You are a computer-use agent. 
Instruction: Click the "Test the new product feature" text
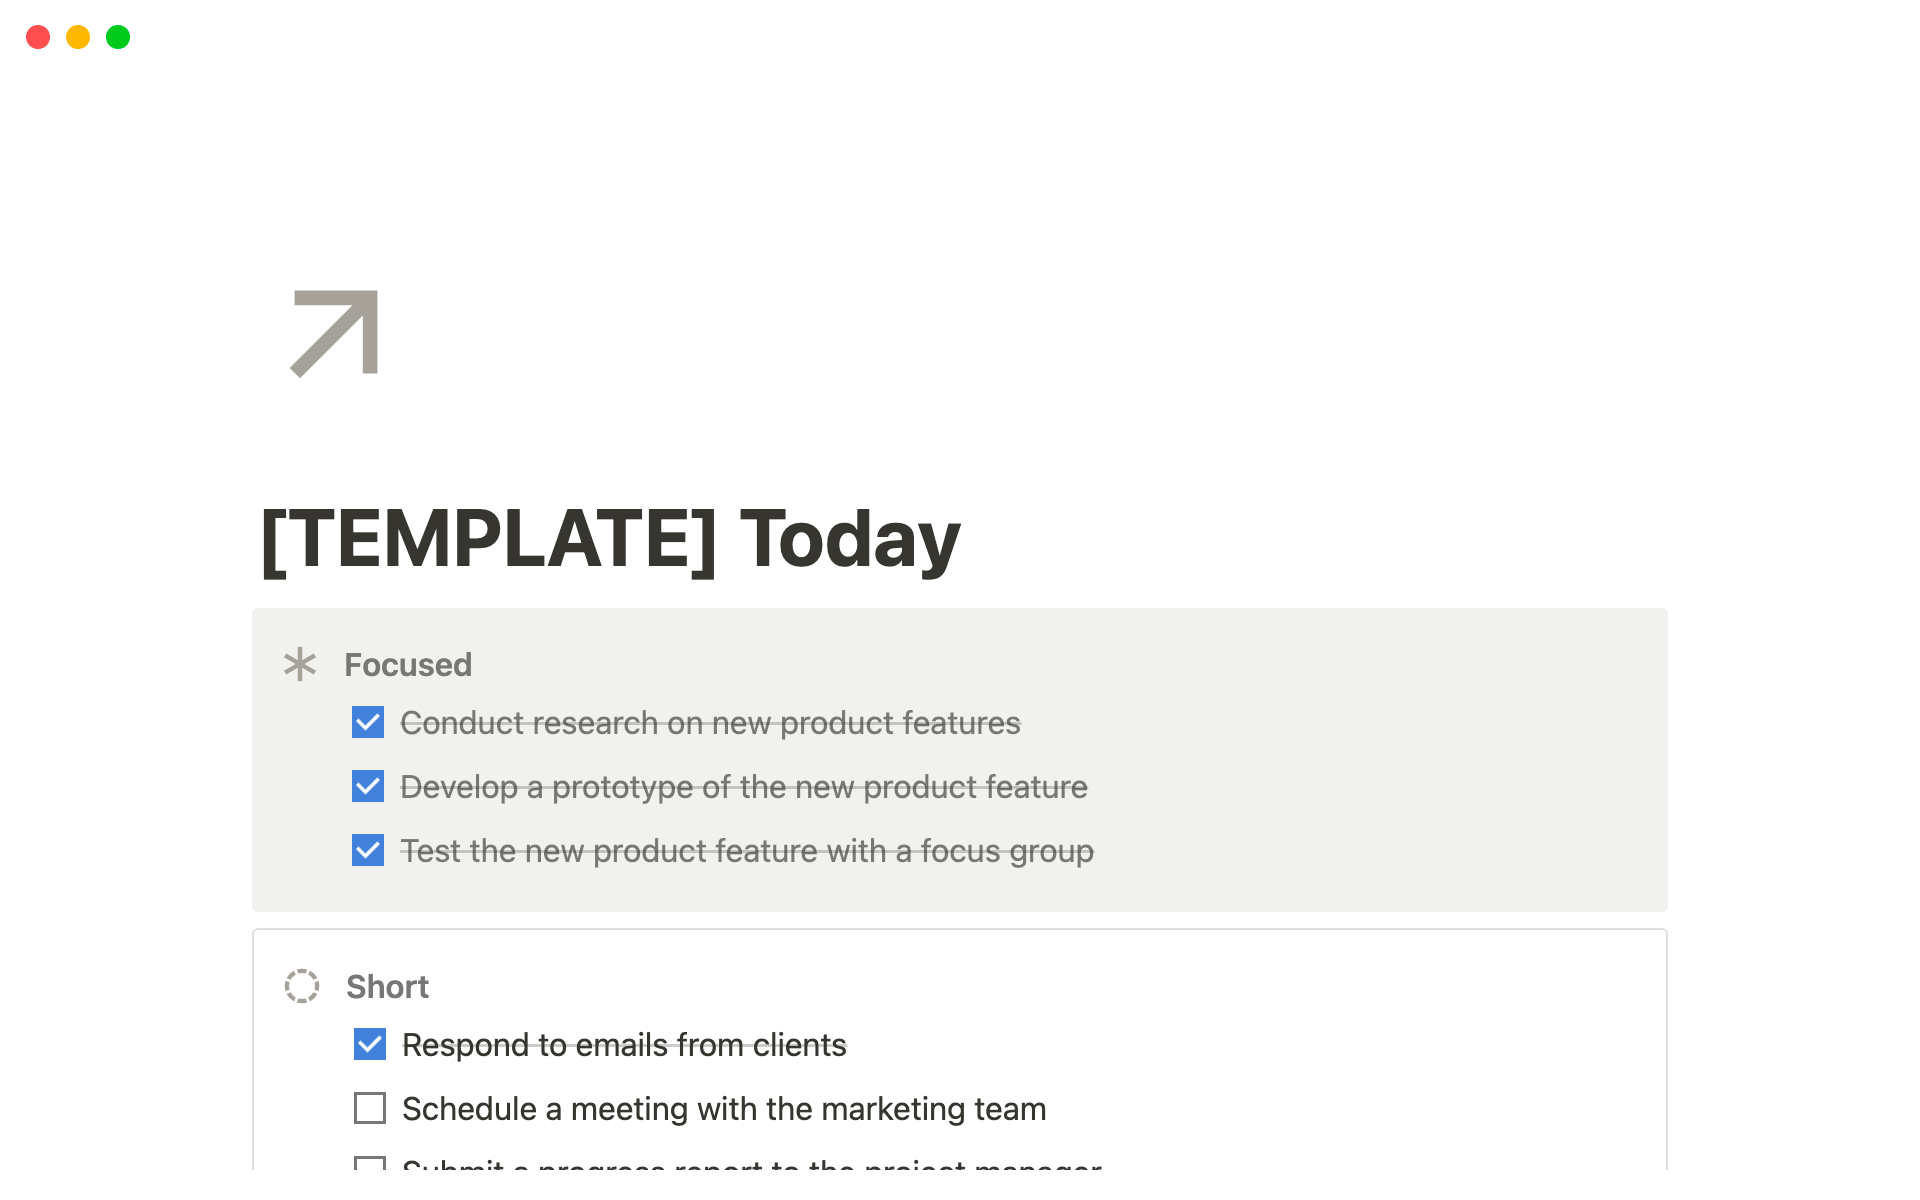point(746,851)
